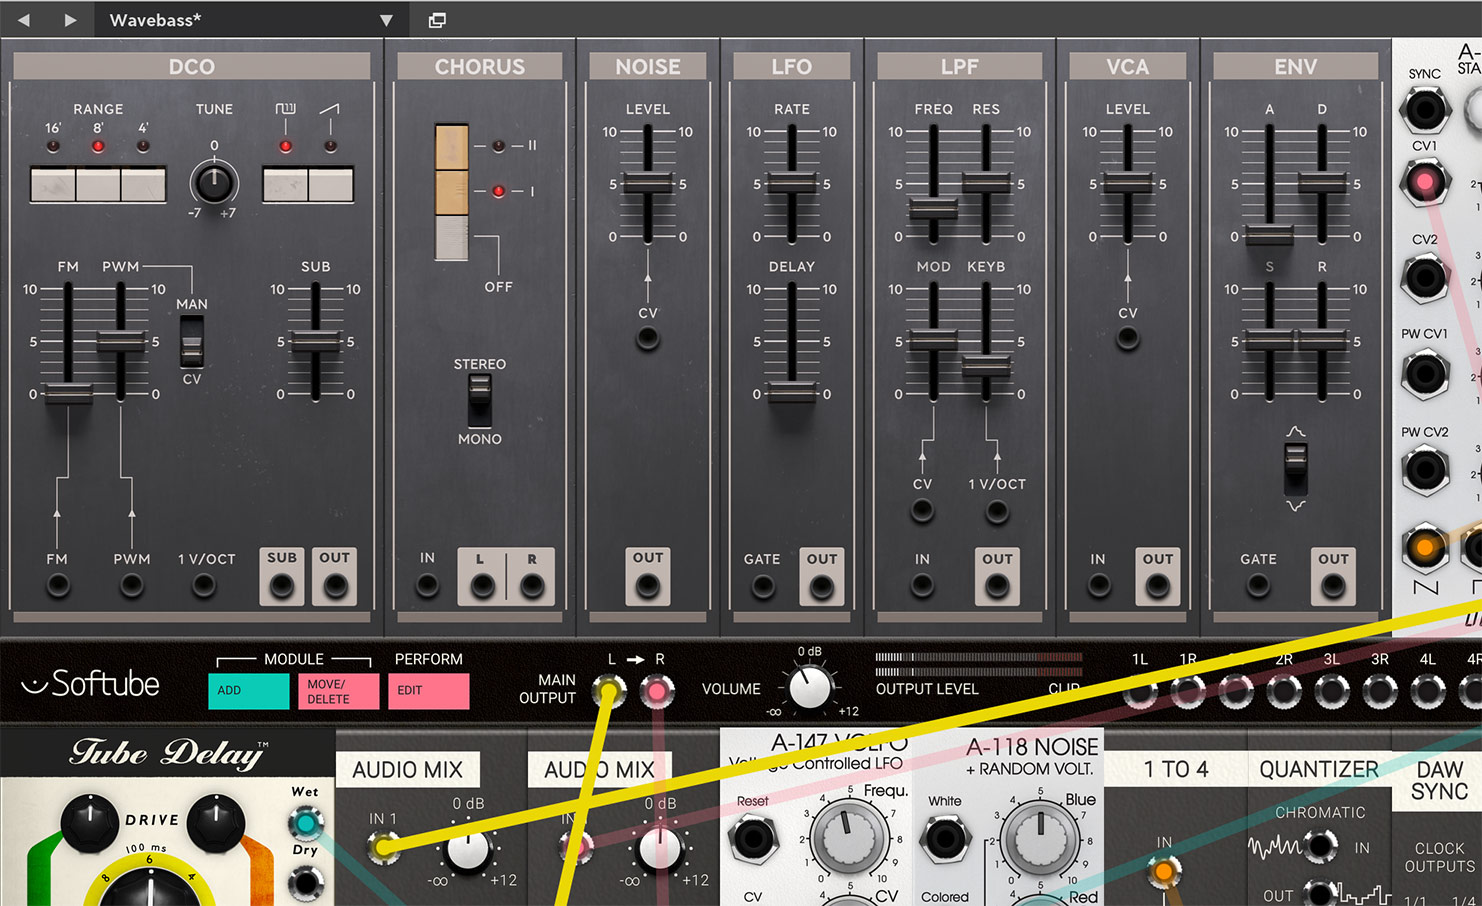Click the LPF CV input jack
Screen dimensions: 1482x906
click(922, 511)
